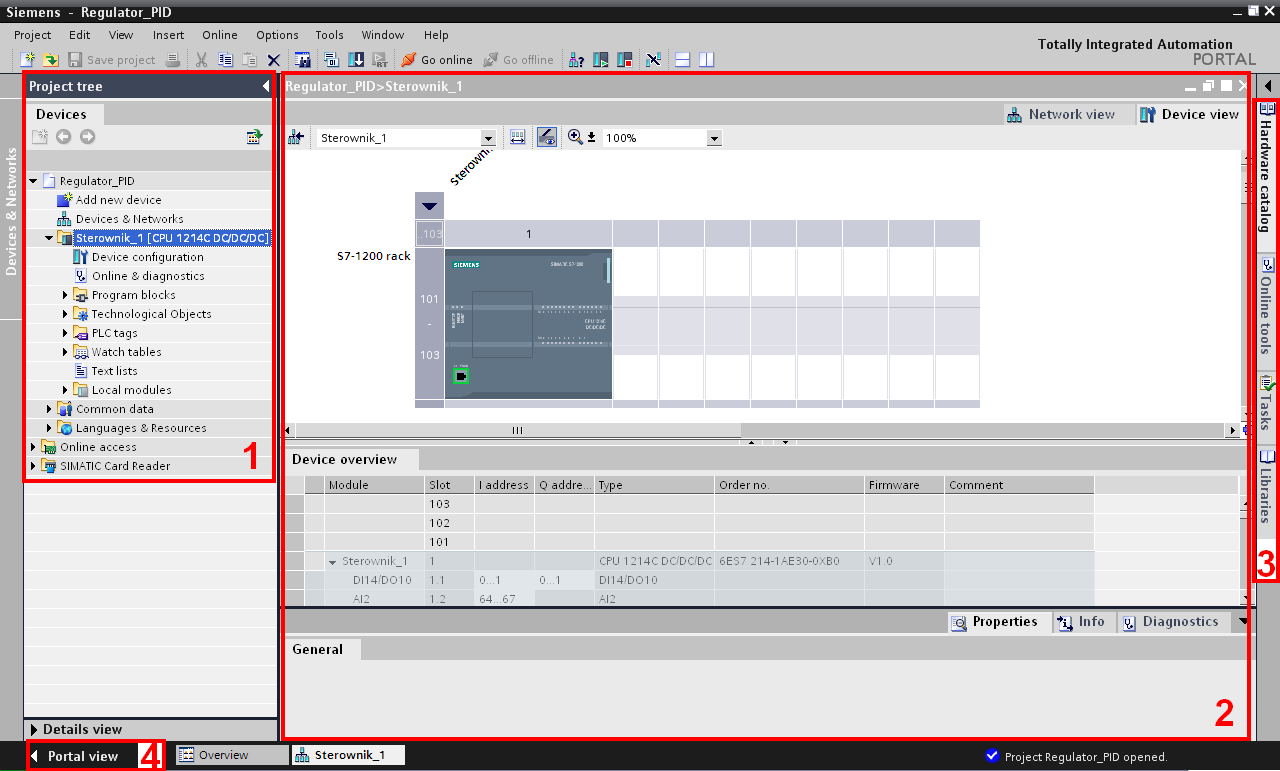The image size is (1280, 771).
Task: Expand Languages & Resources node
Action: [50, 428]
